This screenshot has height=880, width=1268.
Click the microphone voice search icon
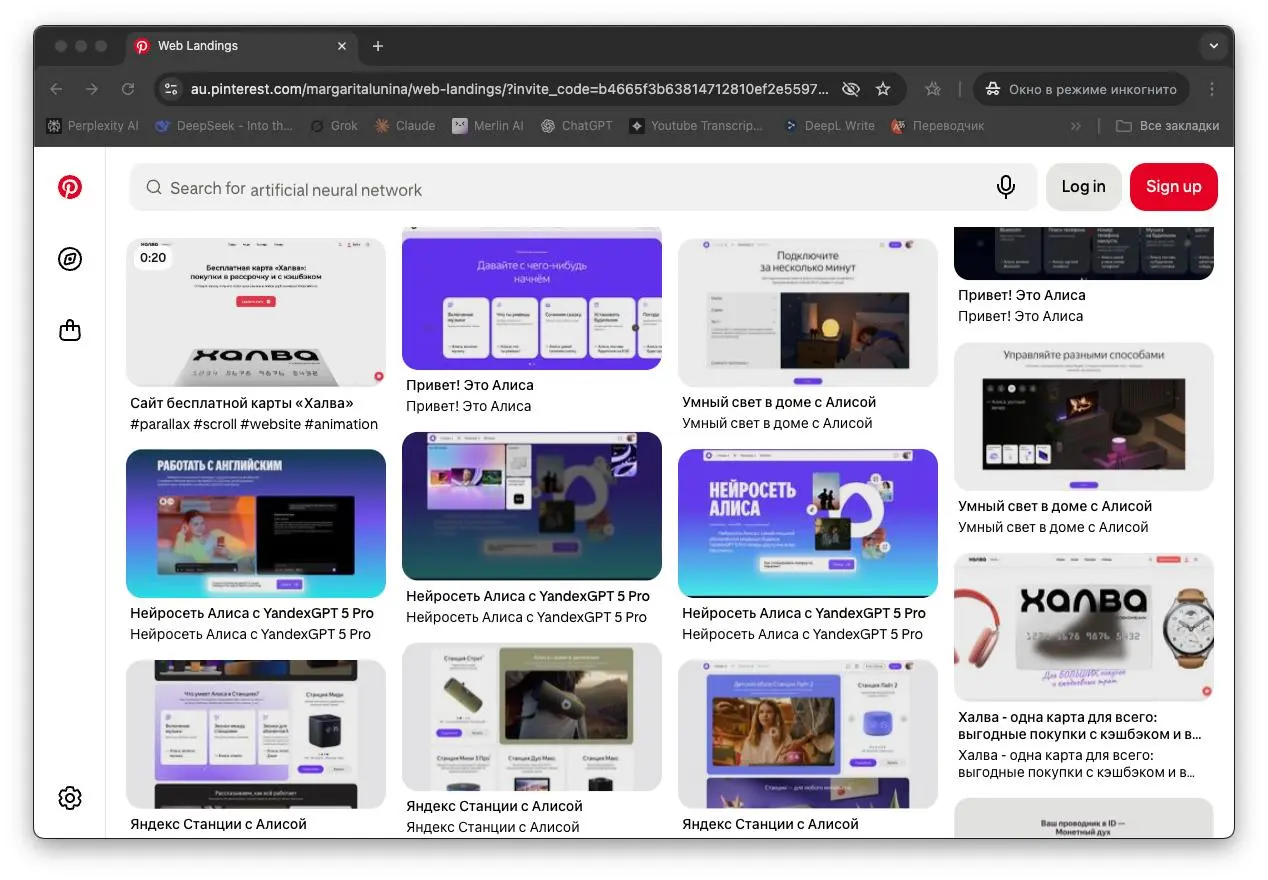pyautogui.click(x=1005, y=187)
